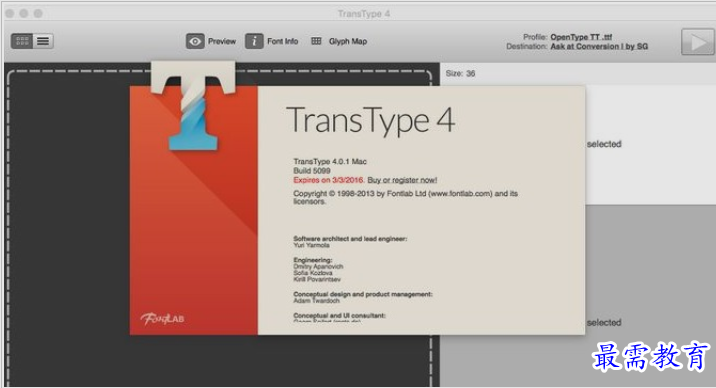Click the Preview eye icon

coord(195,41)
